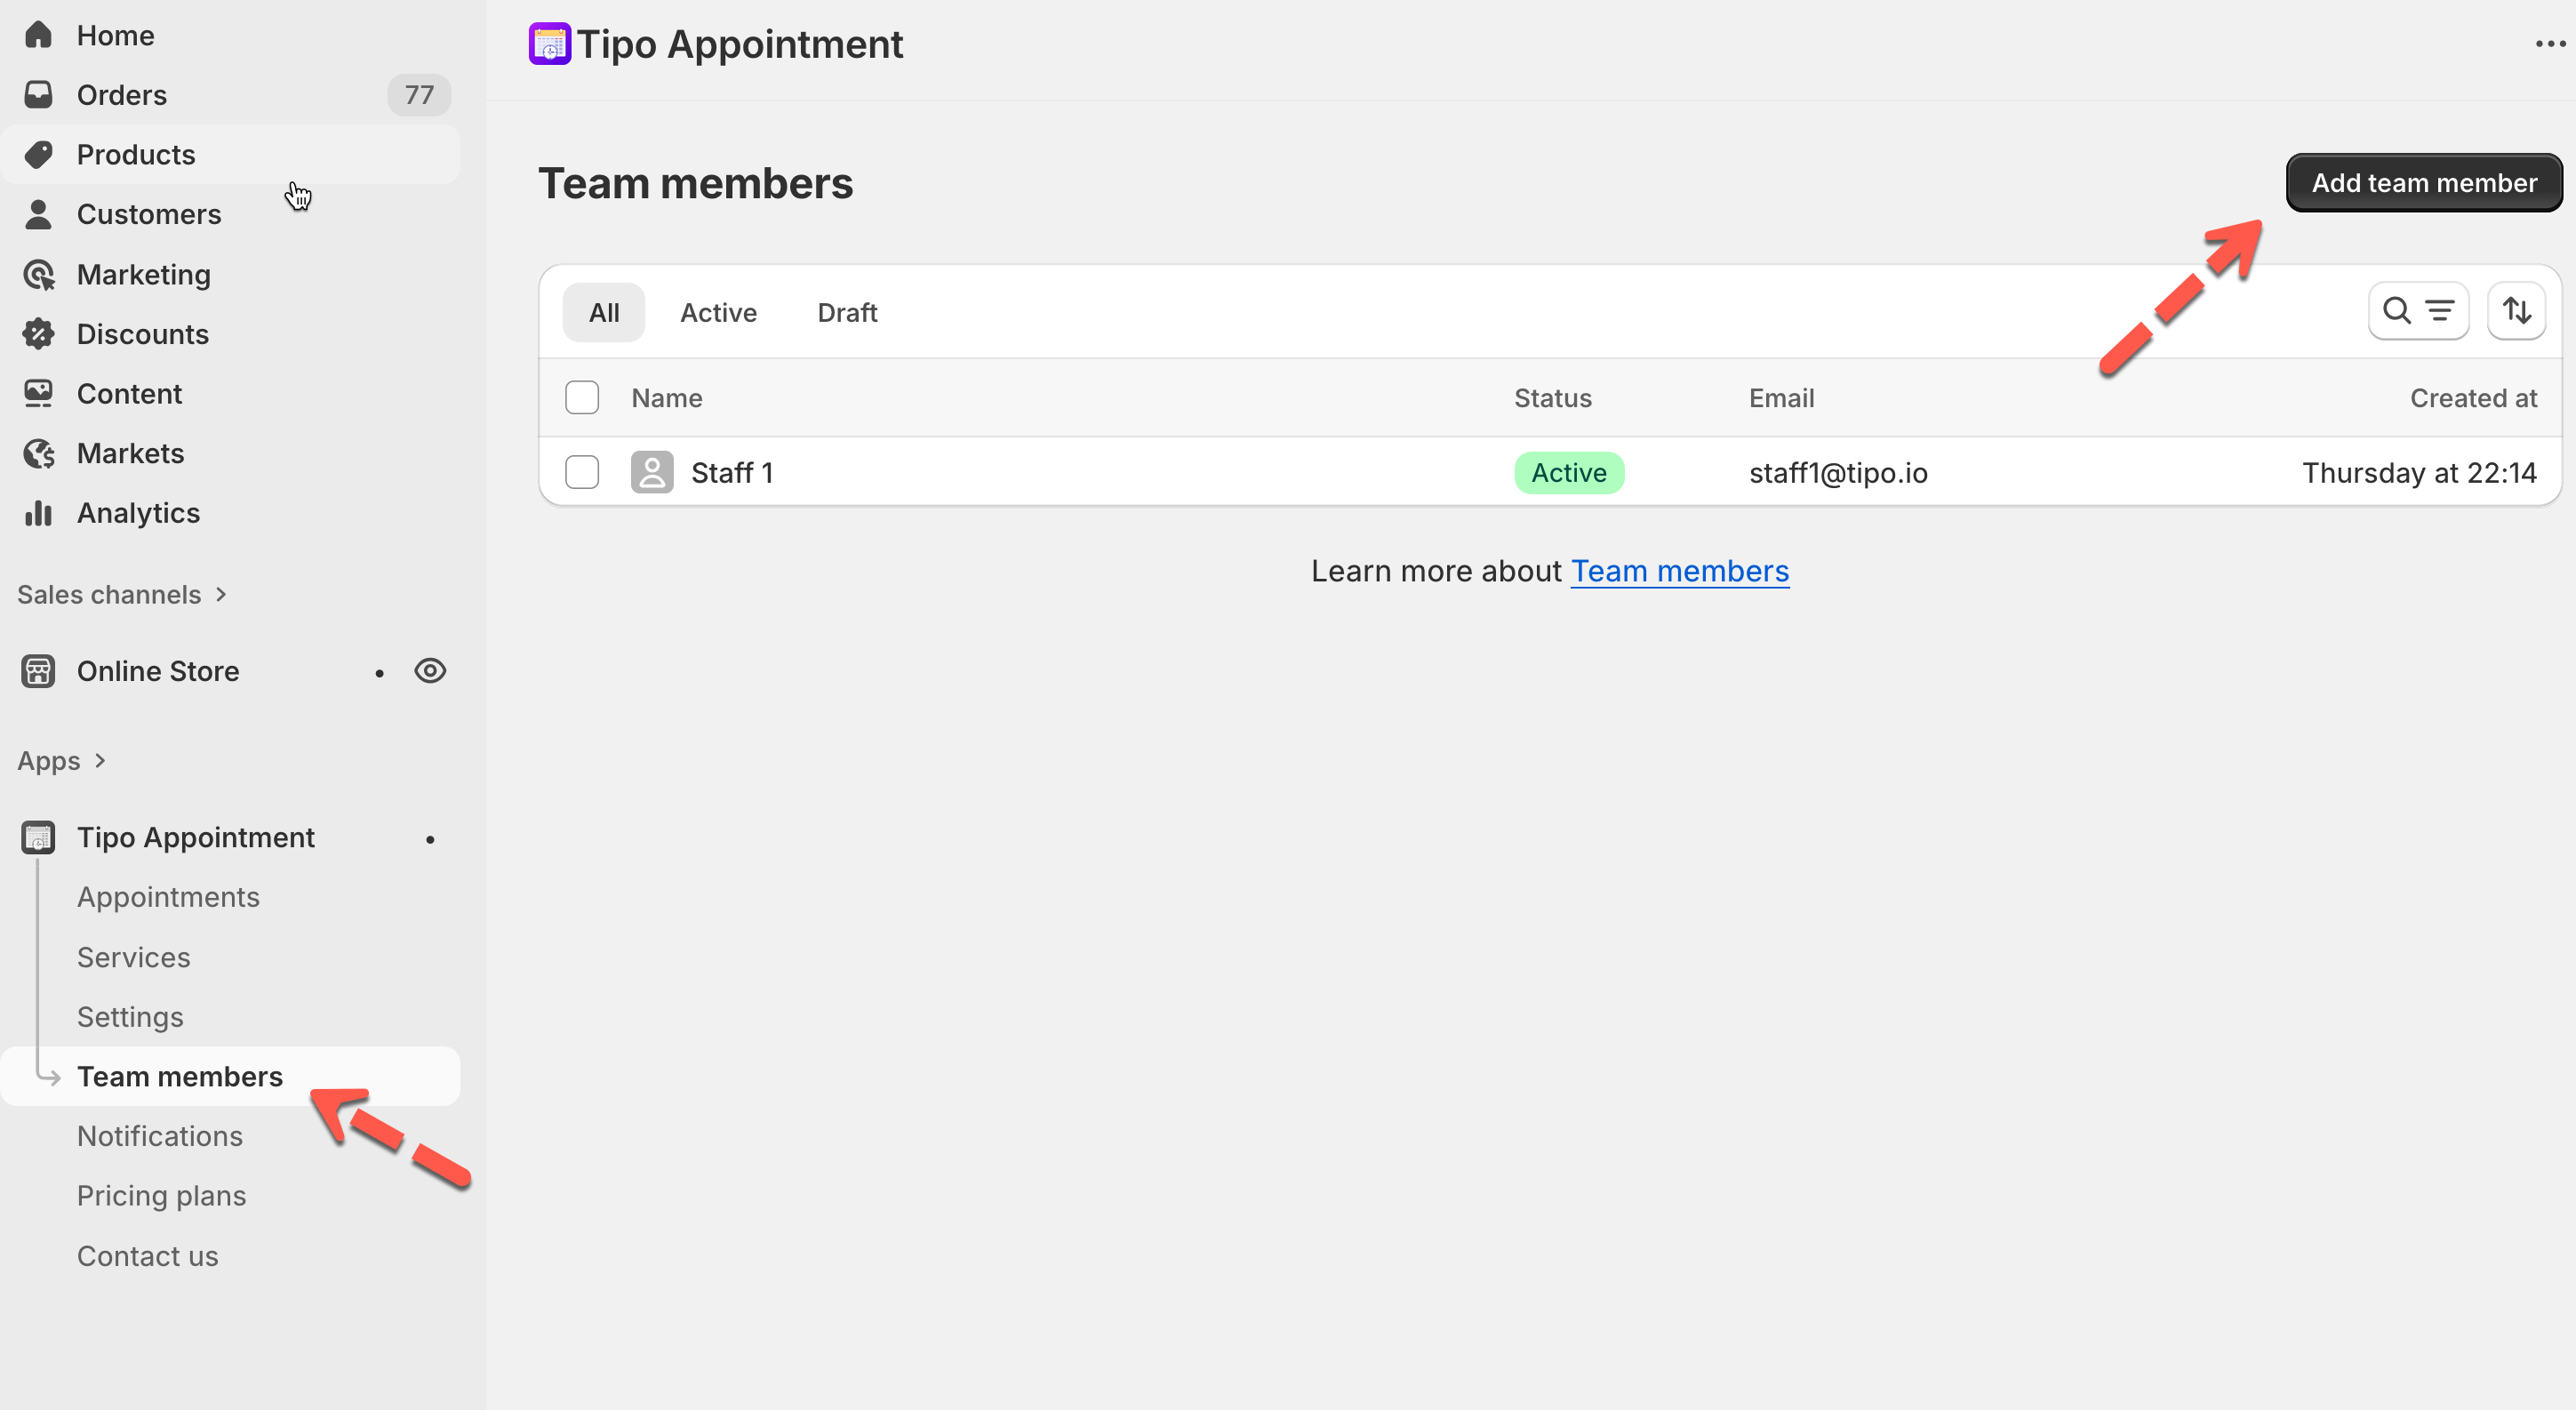Open search and filter team members
The image size is (2576, 1410).
coord(2417,312)
